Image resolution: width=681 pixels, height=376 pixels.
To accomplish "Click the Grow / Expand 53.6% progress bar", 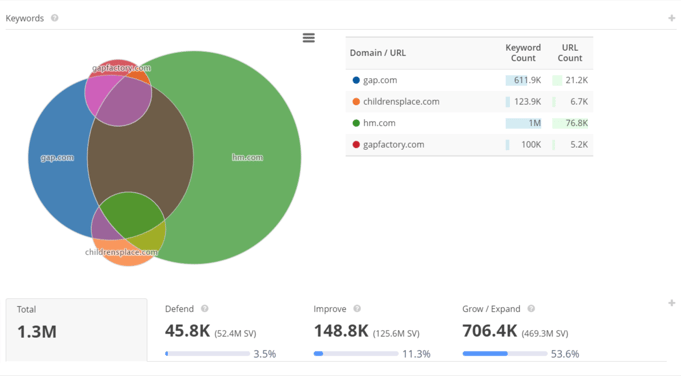I will [505, 353].
